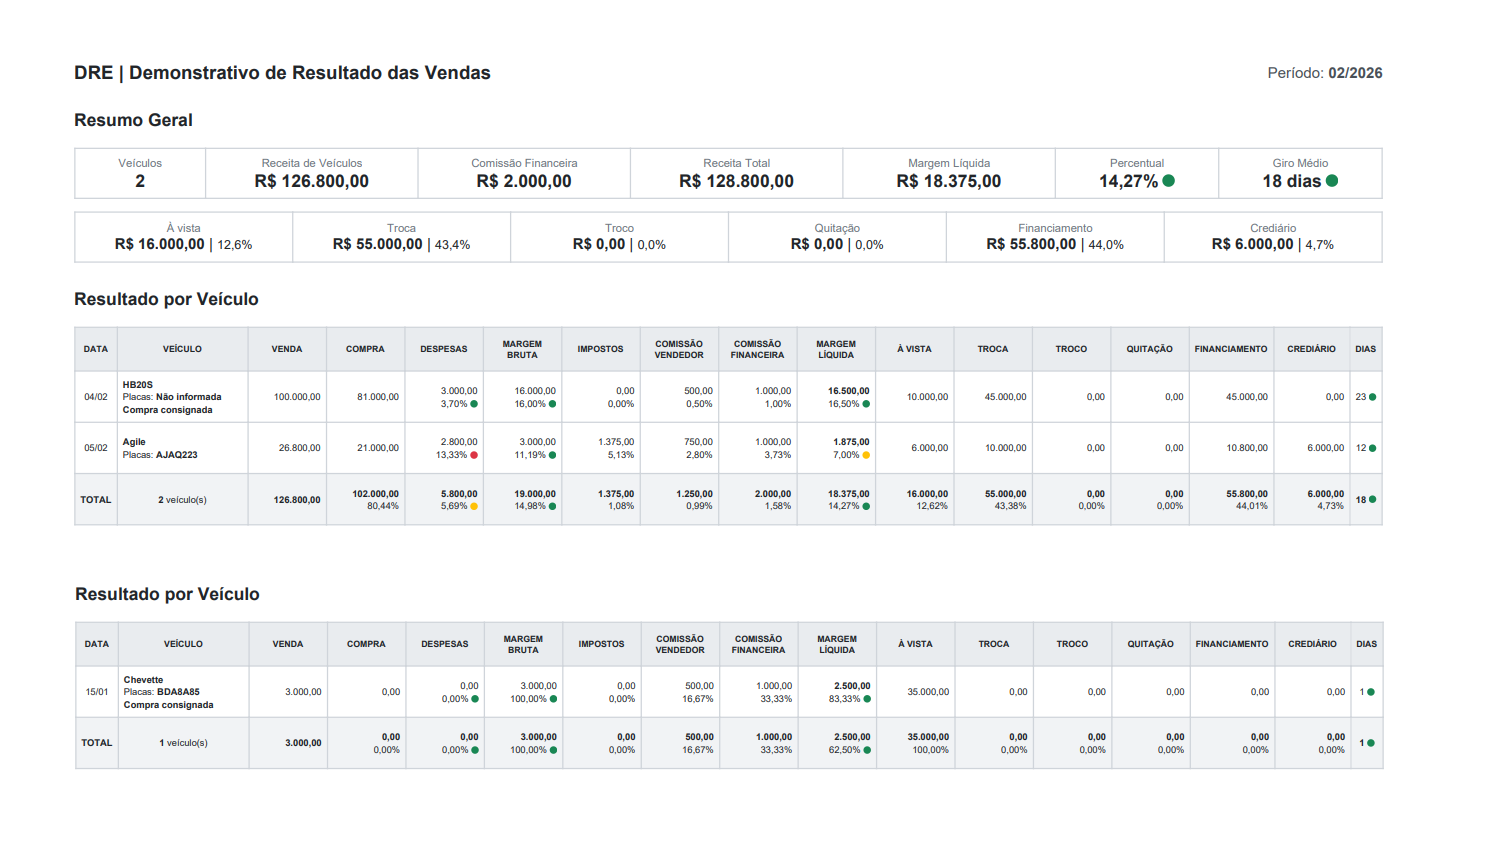
Task: Click green dot next to 18 dias
Action: [x=1332, y=181]
